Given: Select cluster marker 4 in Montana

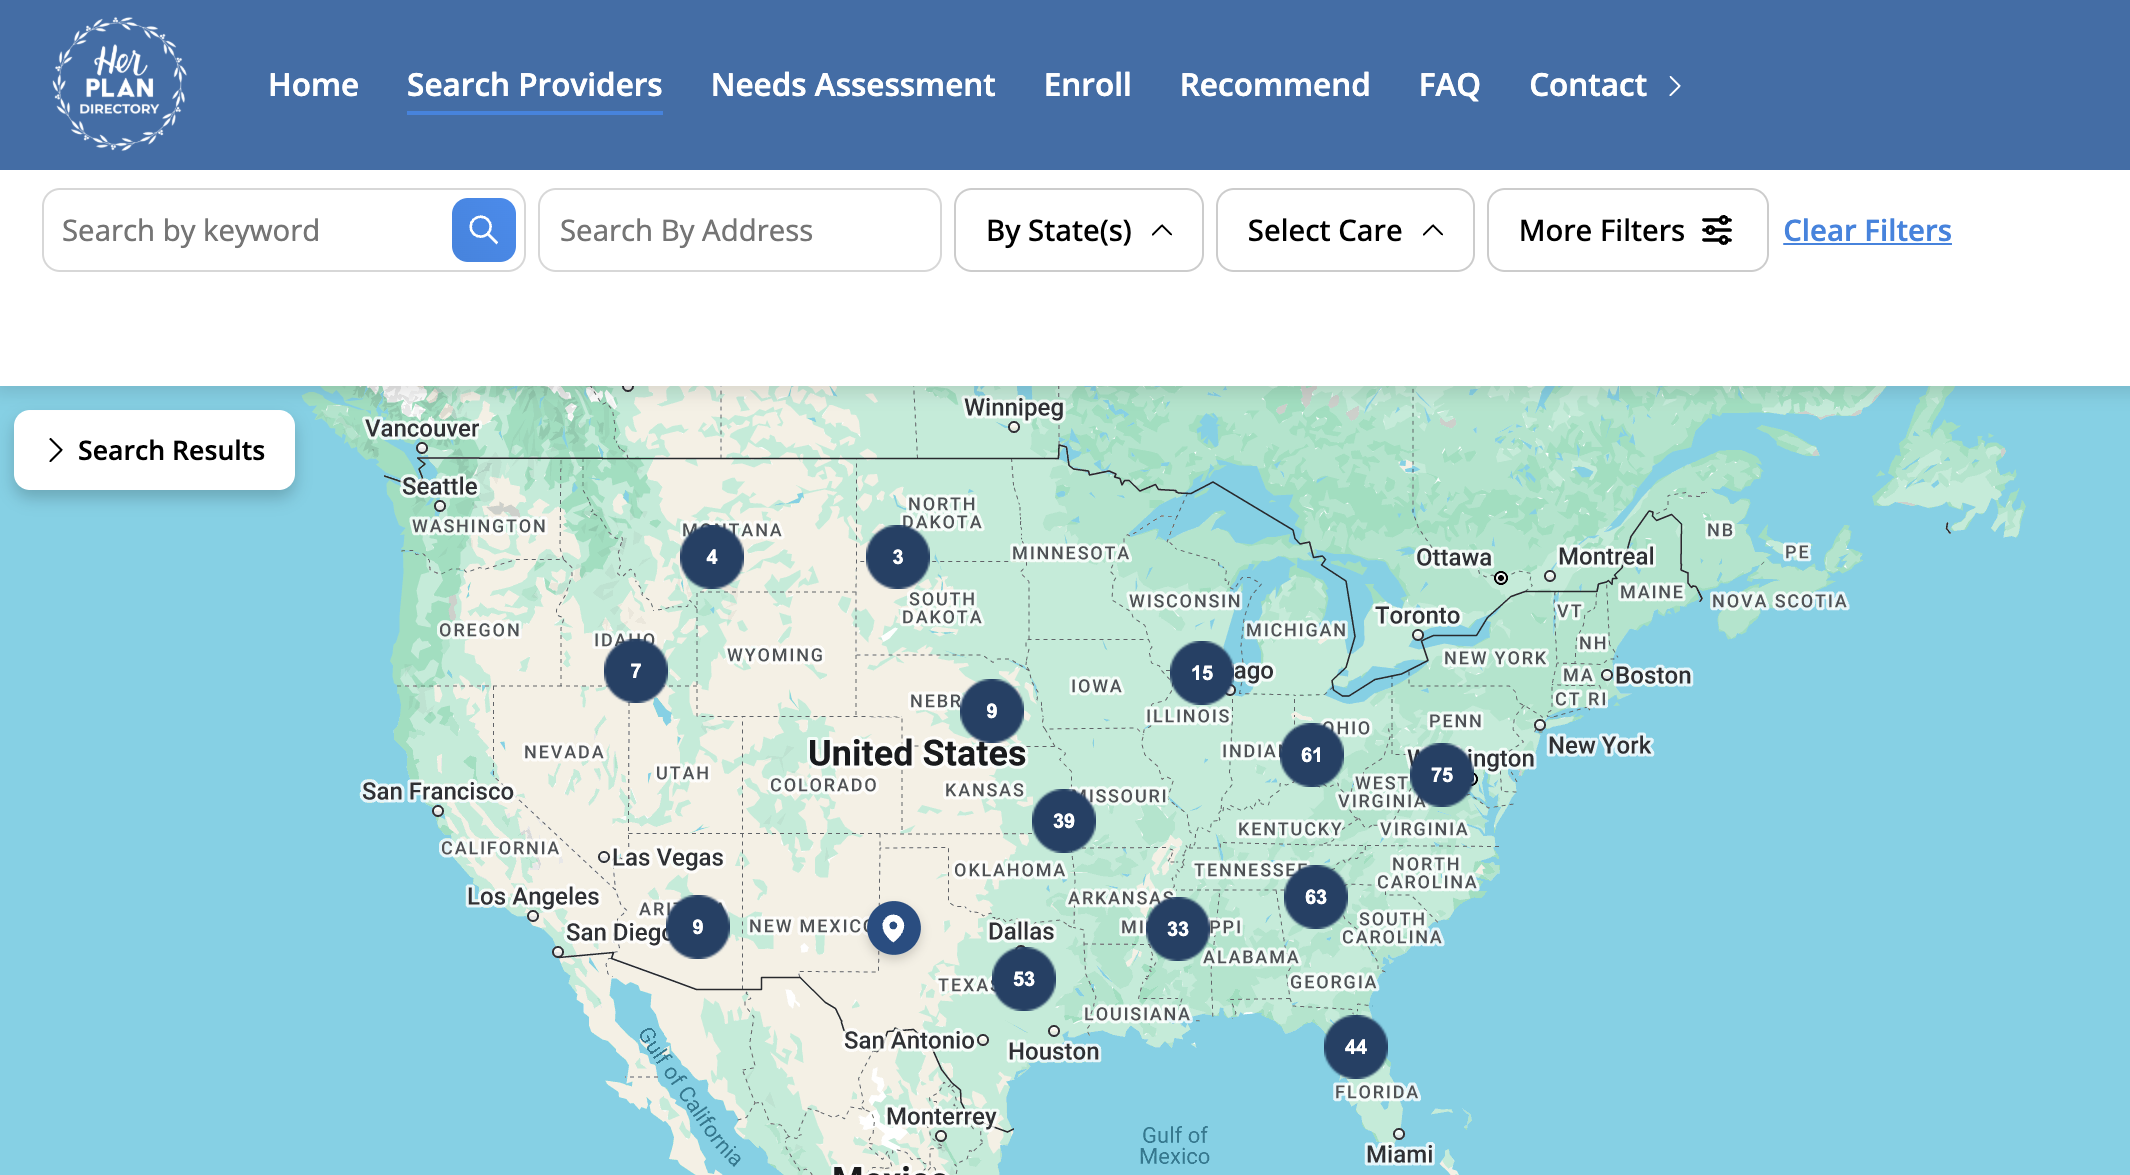Looking at the screenshot, I should [x=711, y=557].
